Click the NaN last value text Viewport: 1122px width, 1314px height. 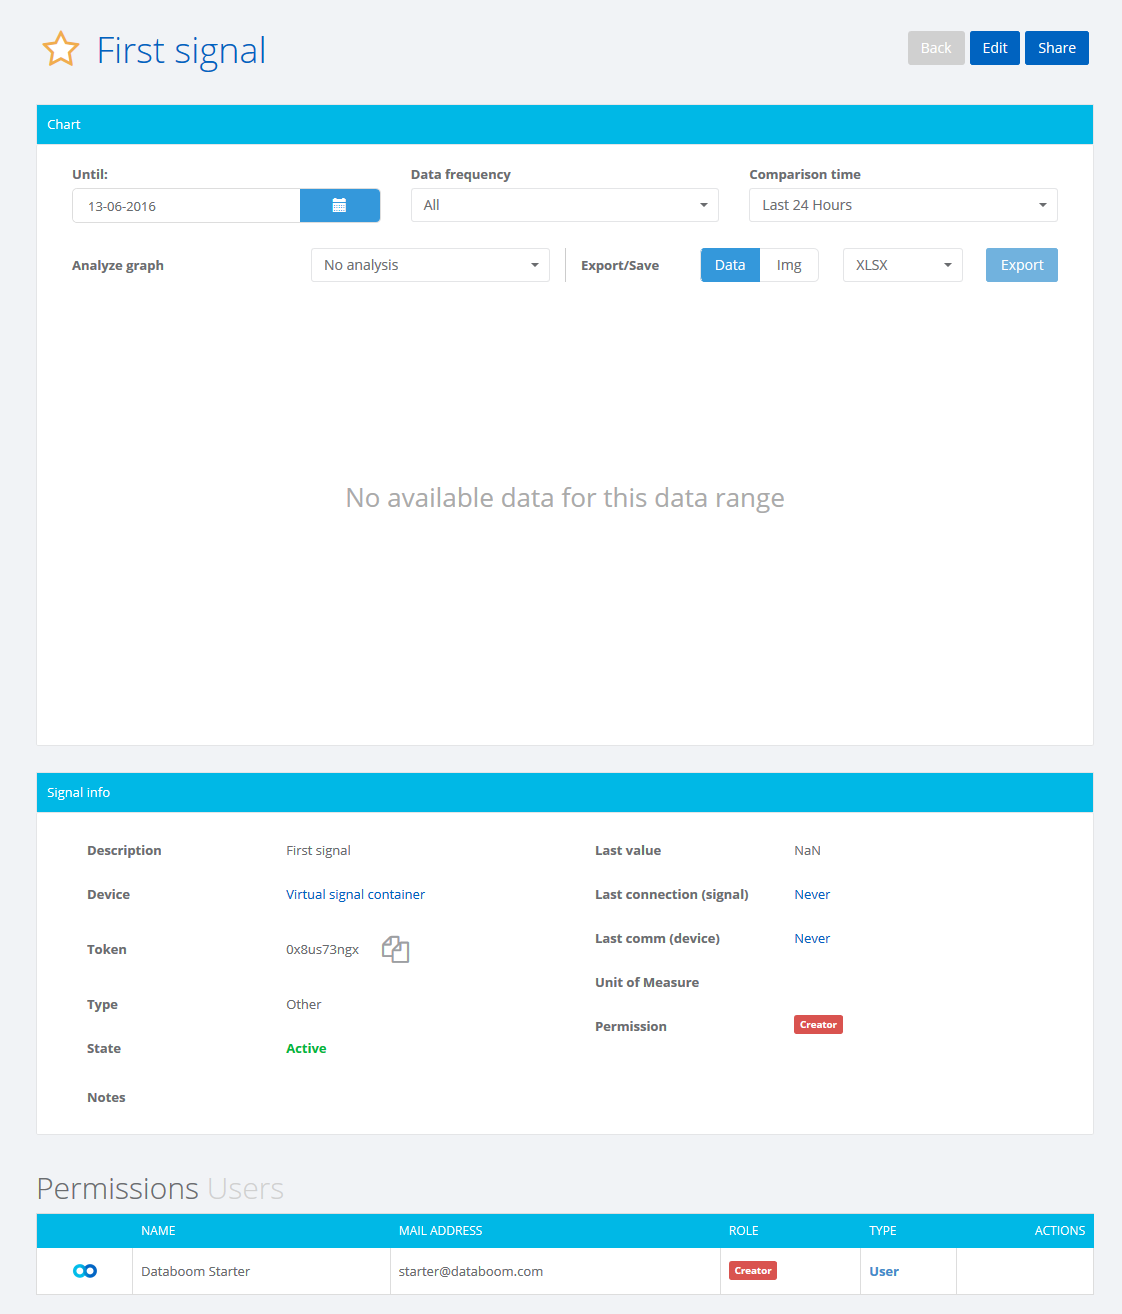tap(807, 850)
